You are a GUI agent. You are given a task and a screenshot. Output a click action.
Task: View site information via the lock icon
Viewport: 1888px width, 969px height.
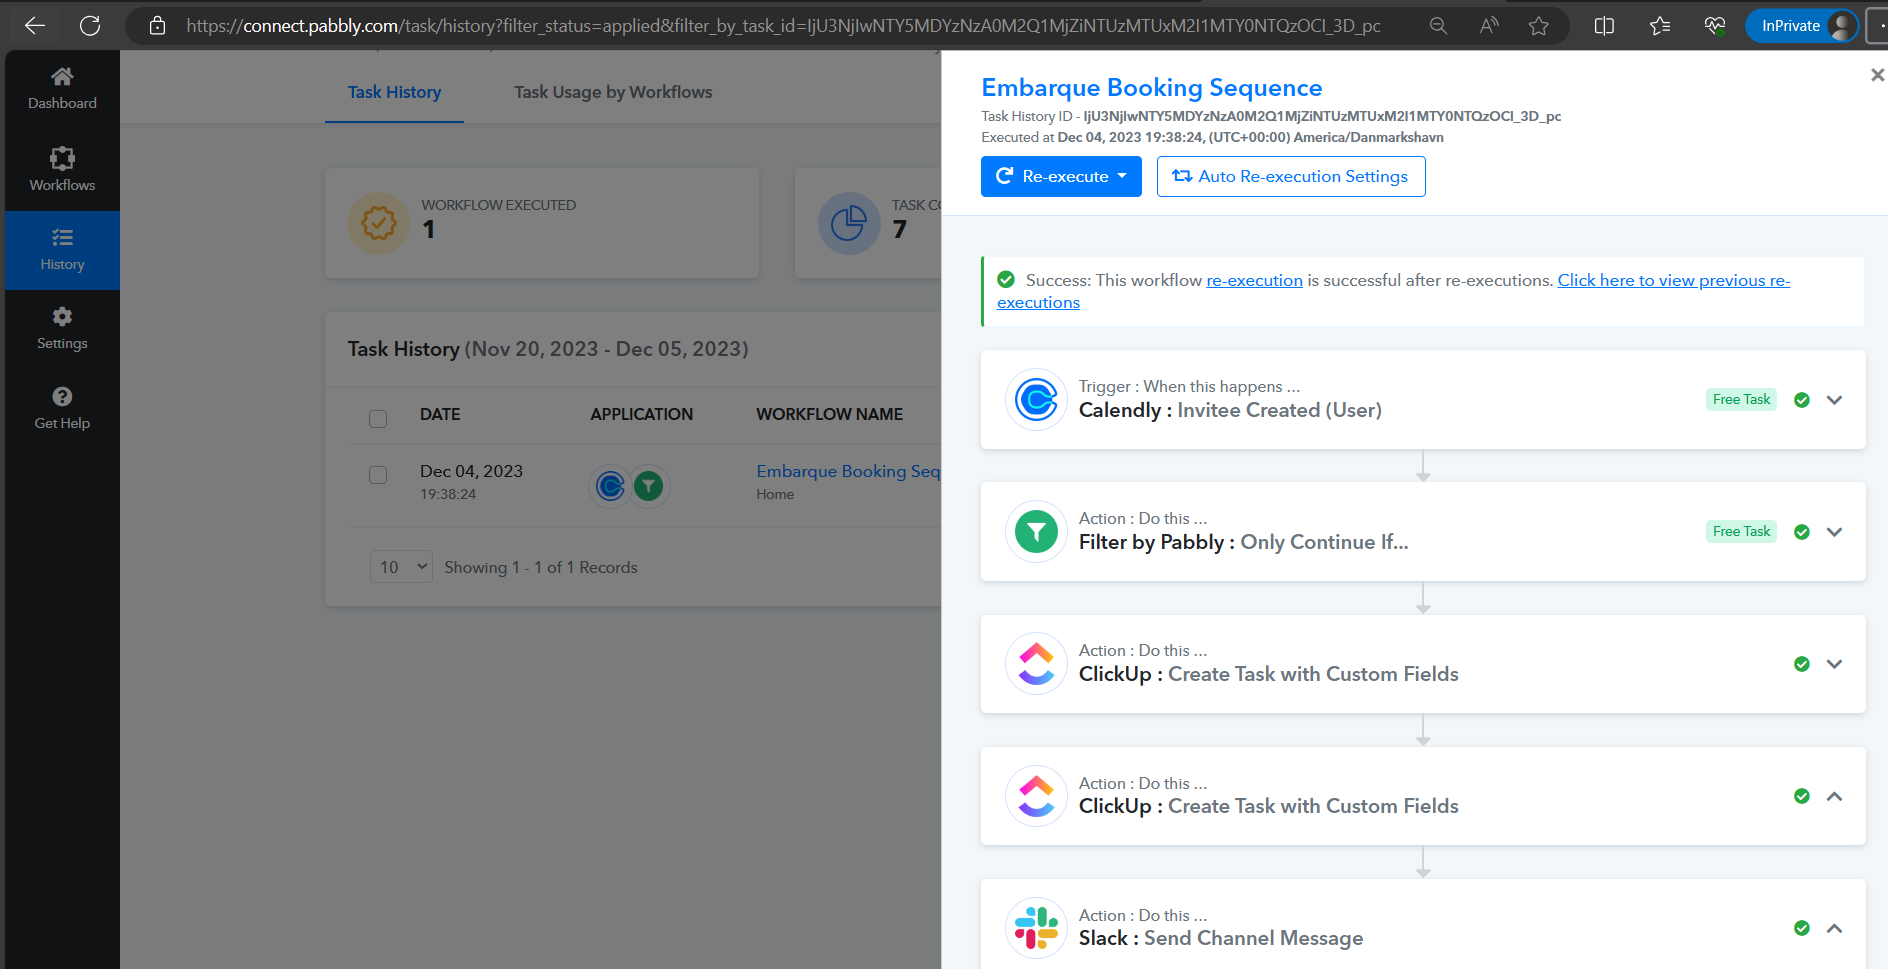coord(157,26)
